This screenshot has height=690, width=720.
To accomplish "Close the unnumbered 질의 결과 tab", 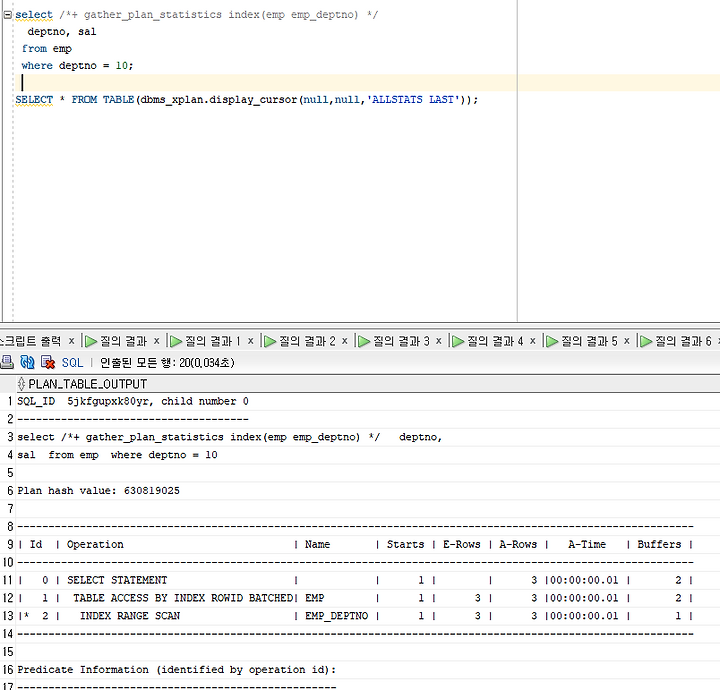I will click(x=157, y=341).
